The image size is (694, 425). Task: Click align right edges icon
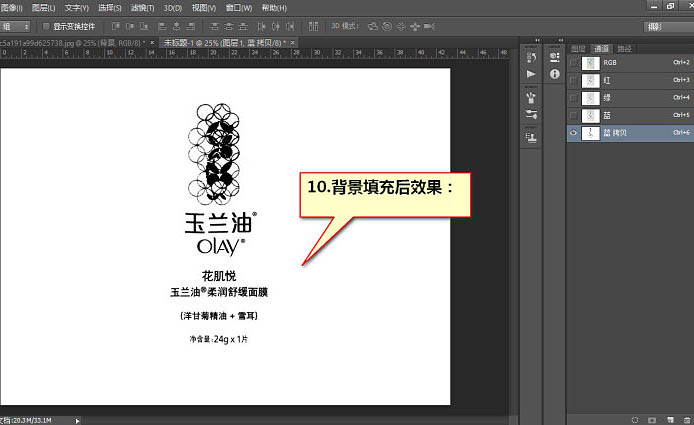[191, 27]
